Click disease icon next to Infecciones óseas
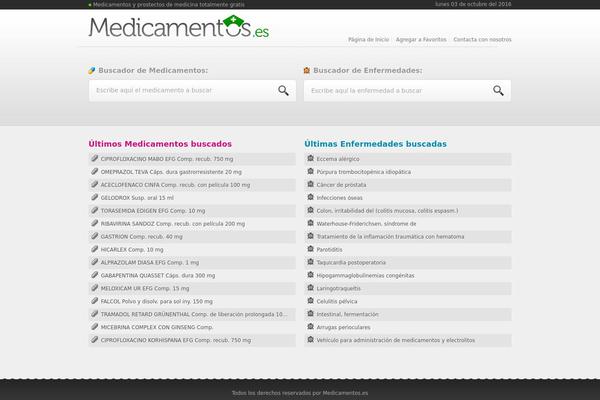Image resolution: width=600 pixels, height=400 pixels. point(310,197)
